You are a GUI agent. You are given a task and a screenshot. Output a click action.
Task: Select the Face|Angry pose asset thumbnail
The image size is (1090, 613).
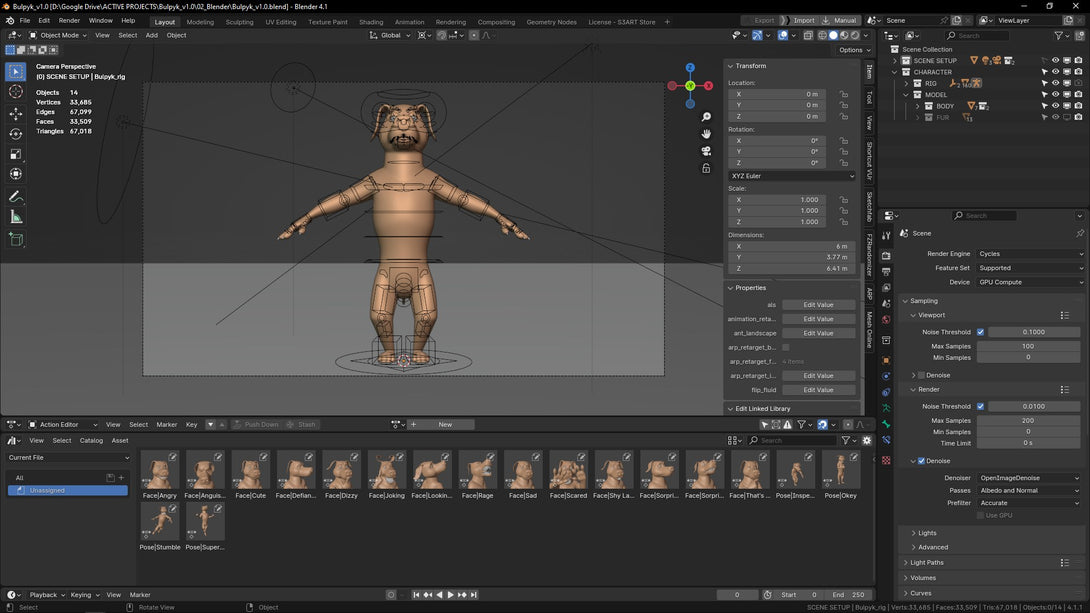tap(160, 470)
